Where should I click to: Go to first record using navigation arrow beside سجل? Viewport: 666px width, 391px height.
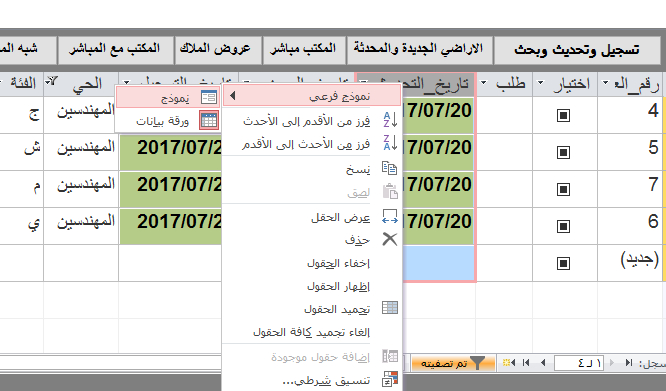coord(629,363)
